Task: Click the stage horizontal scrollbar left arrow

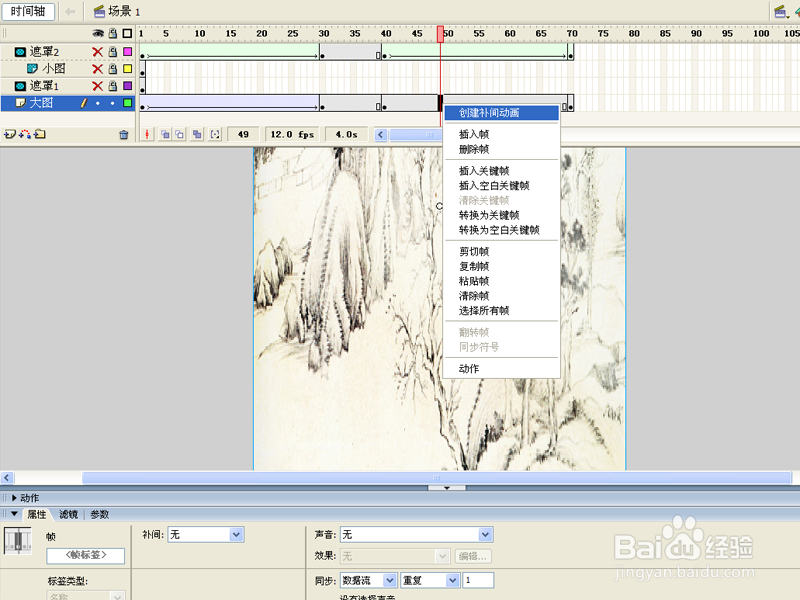Action: tap(7, 478)
